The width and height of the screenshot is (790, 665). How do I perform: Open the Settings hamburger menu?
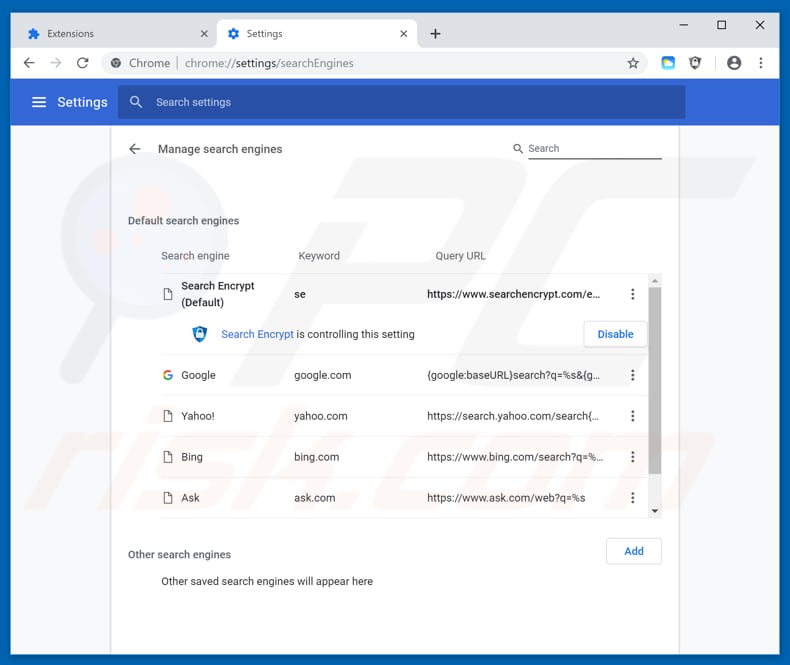(x=39, y=102)
